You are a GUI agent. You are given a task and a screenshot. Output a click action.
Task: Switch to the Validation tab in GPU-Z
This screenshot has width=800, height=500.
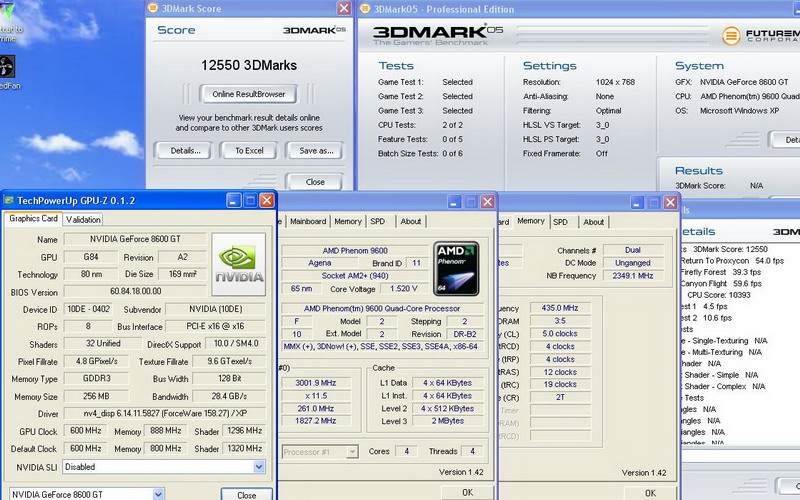[83, 219]
